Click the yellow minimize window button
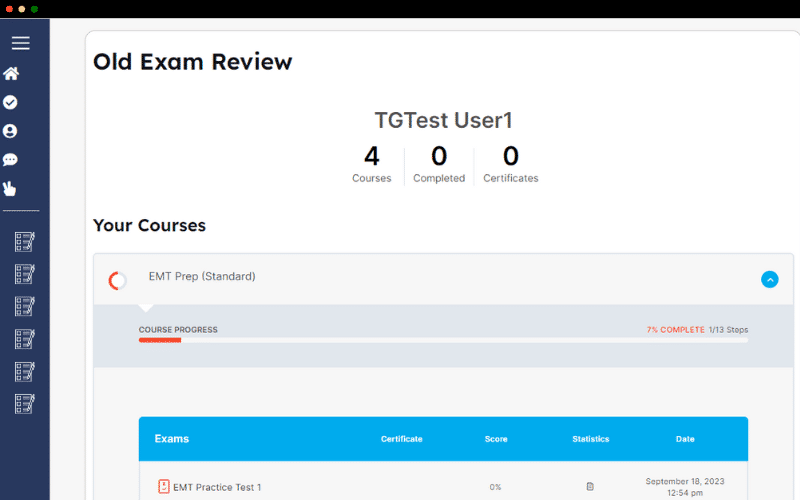This screenshot has height=500, width=800. 22,9
